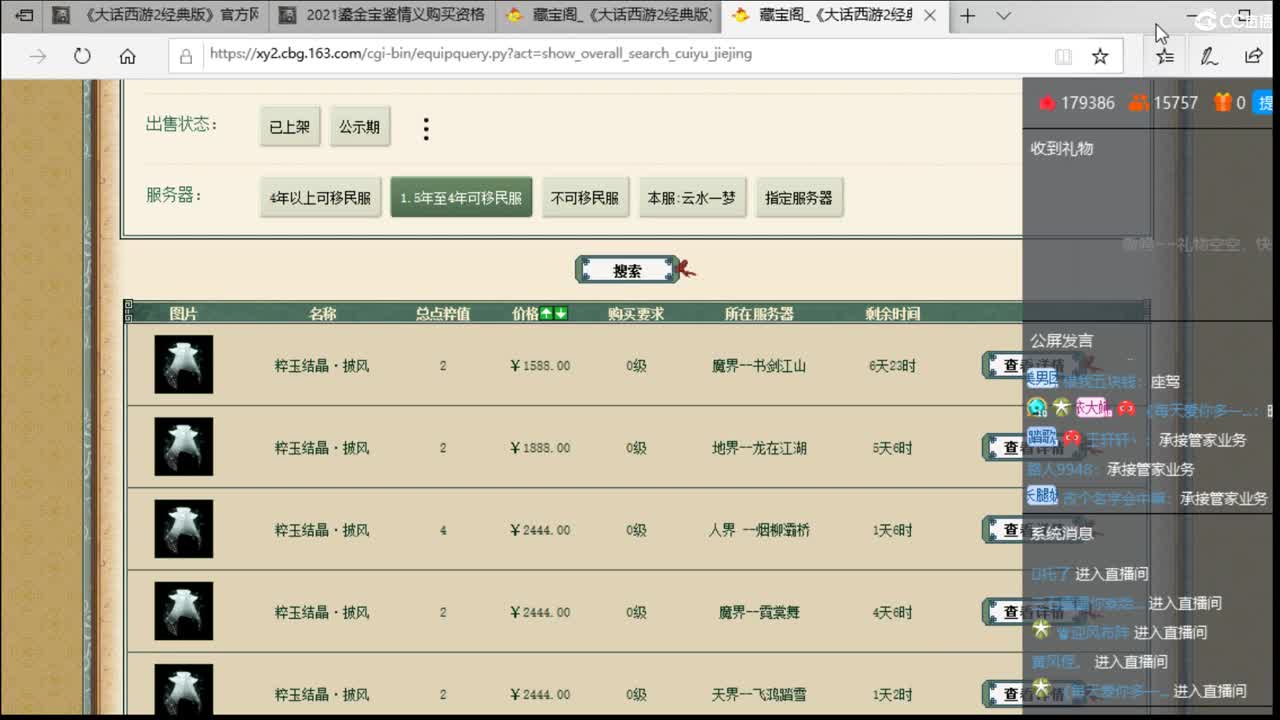Open item image of 魔界 霓裳舞 listing
1280x720 pixels.
[184, 610]
